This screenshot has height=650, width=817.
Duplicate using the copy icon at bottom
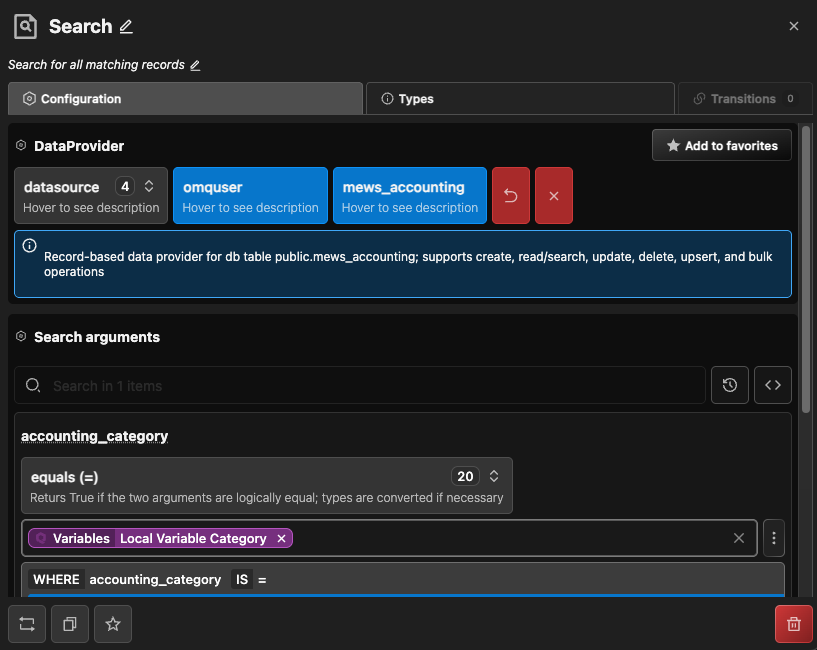[x=70, y=624]
